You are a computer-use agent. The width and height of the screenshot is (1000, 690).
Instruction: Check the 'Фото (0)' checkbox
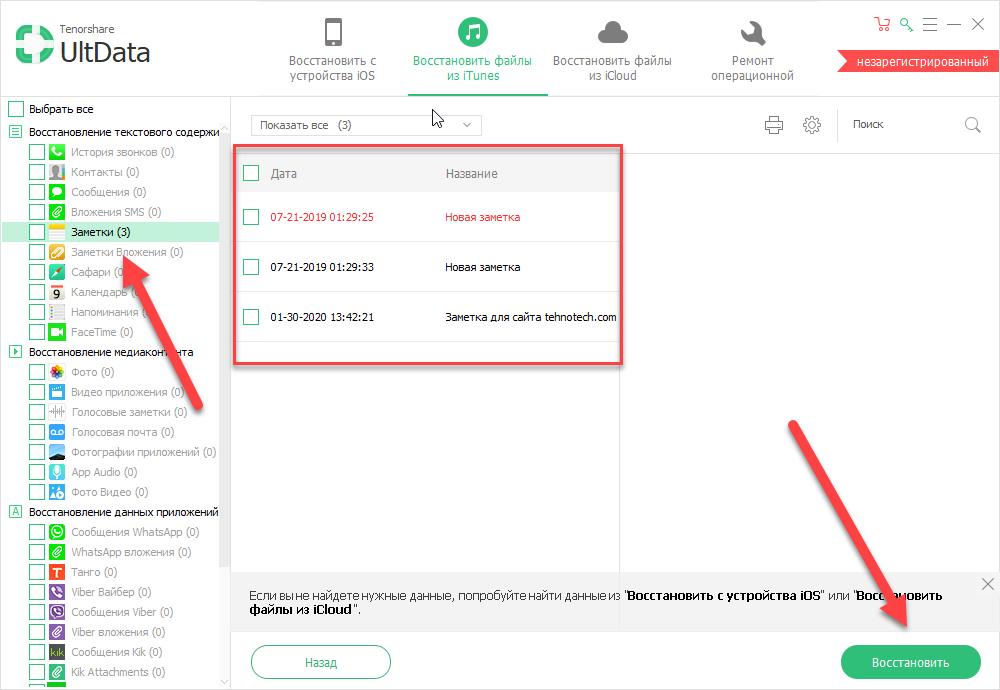click(37, 372)
